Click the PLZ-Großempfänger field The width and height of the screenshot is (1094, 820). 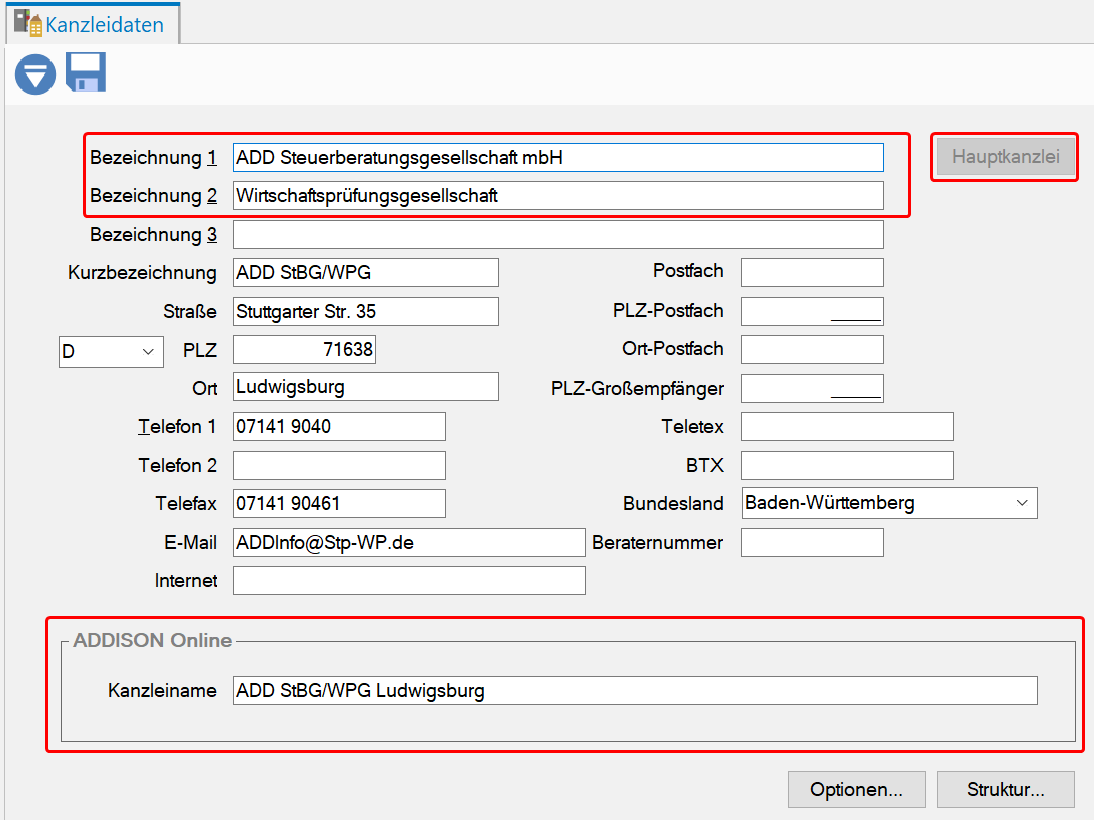tap(812, 389)
